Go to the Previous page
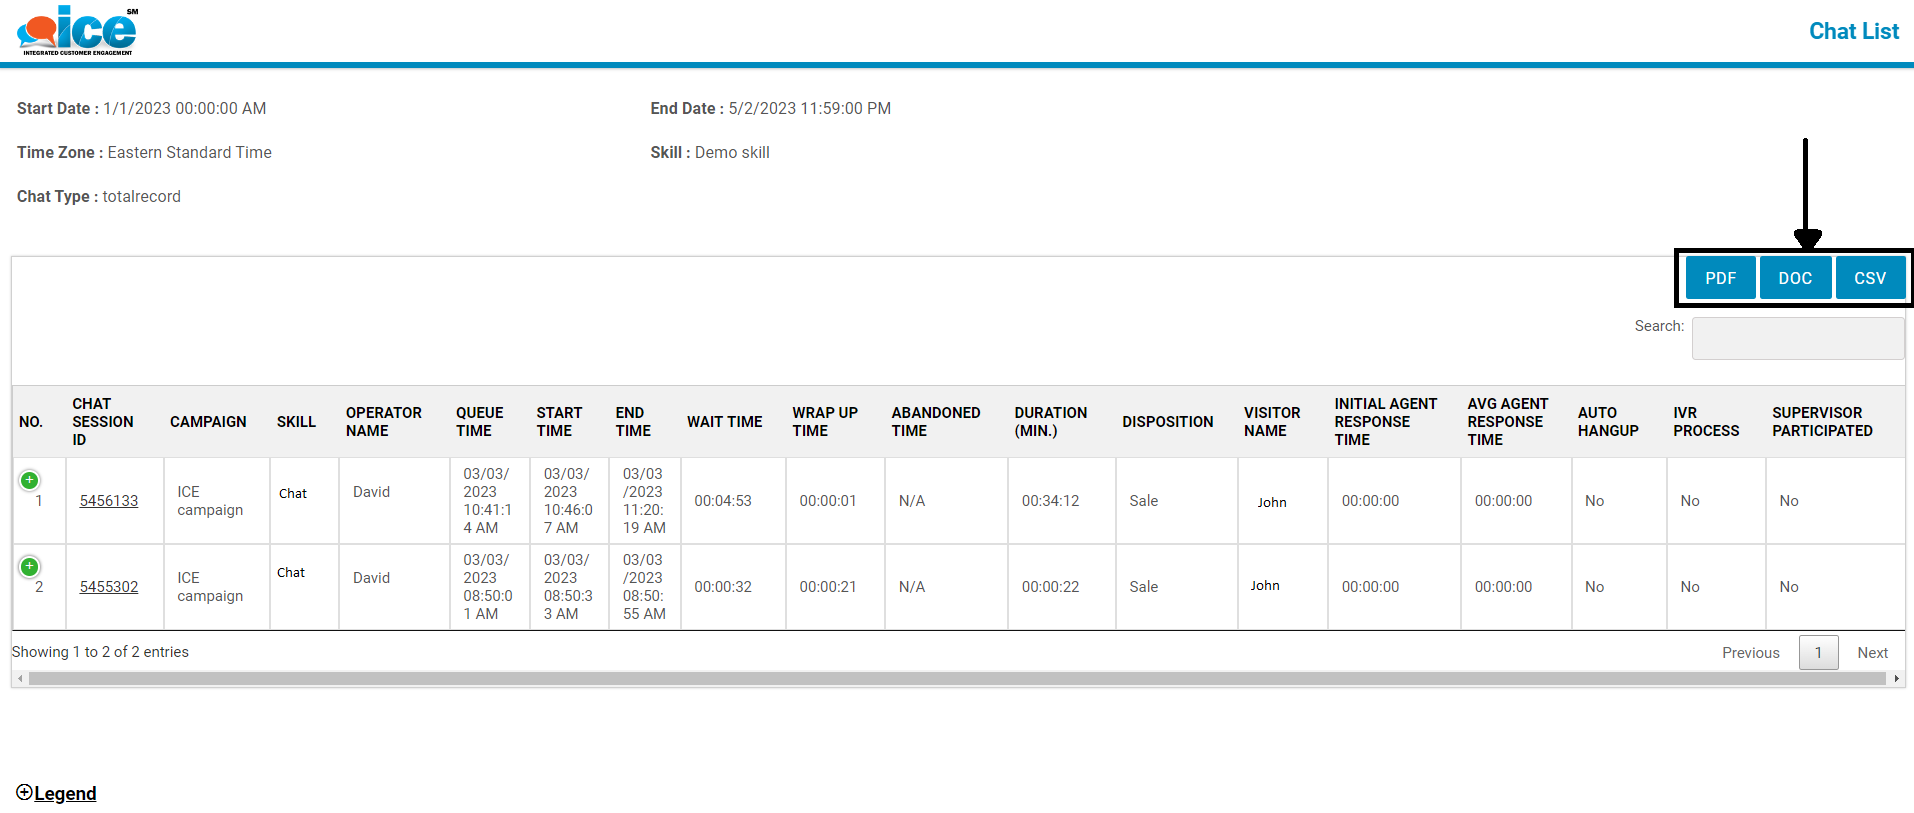This screenshot has height=813, width=1914. (x=1750, y=653)
